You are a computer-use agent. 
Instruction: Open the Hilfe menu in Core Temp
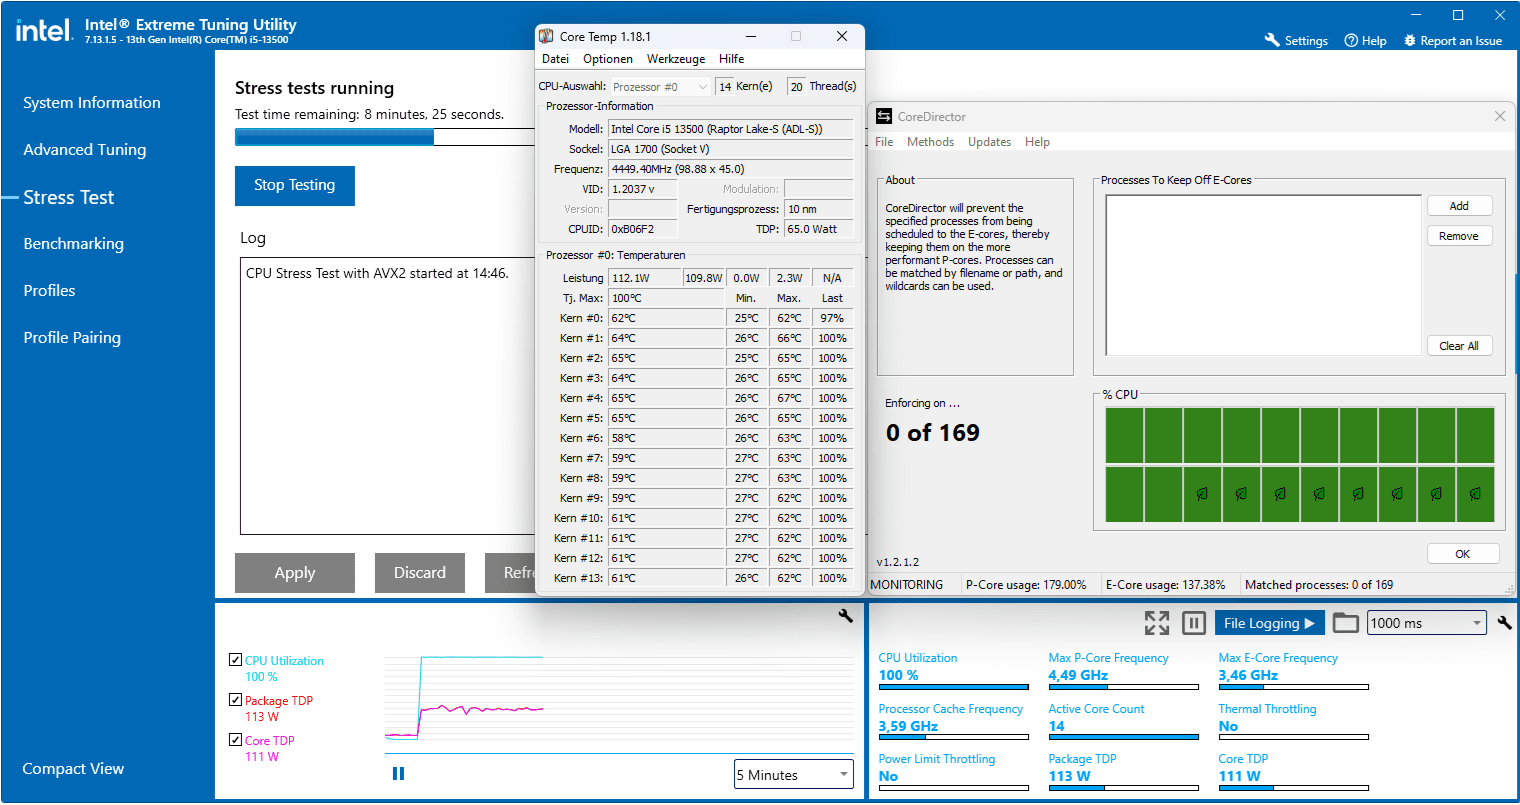[731, 59]
